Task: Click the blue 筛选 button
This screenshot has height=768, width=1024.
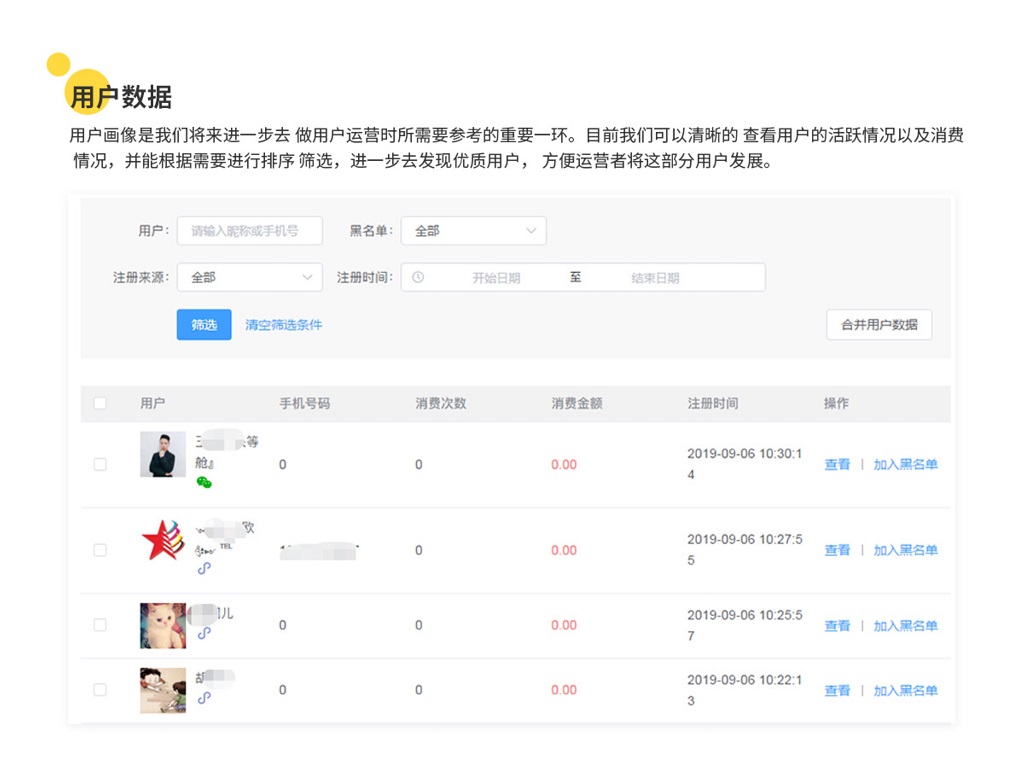Action: pos(204,325)
